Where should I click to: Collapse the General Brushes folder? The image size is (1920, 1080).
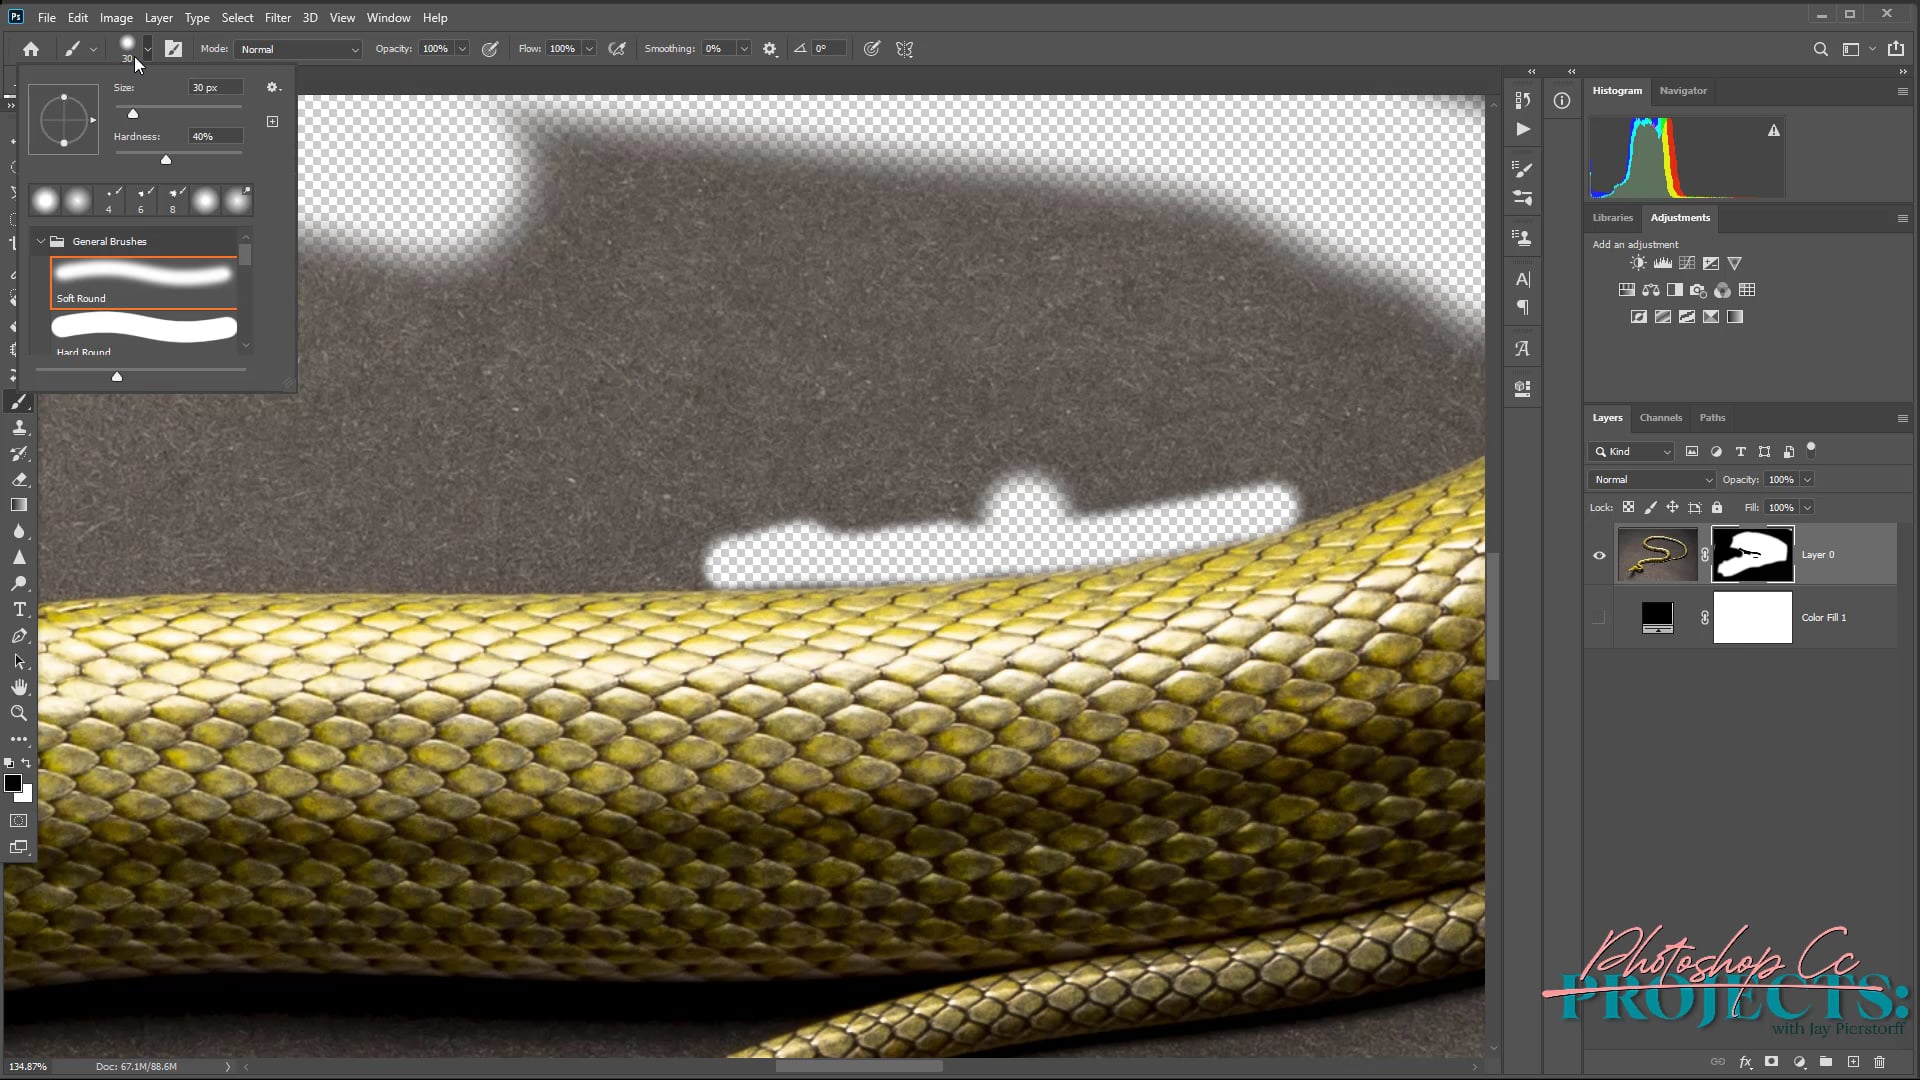click(x=41, y=242)
